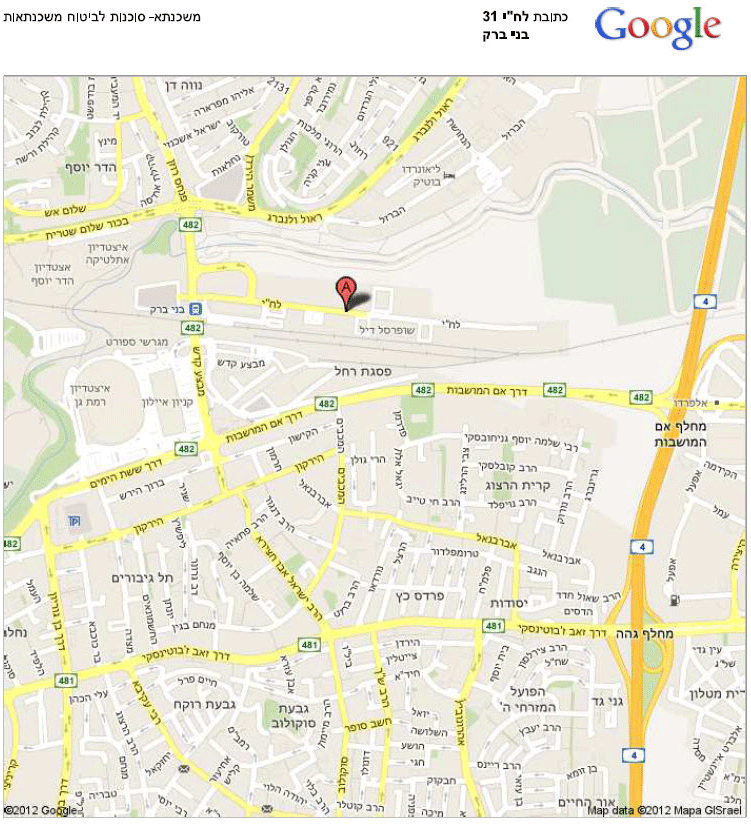Screen dimensions: 751x824
Task: Select the בני ברק train station icon
Action: [195, 308]
